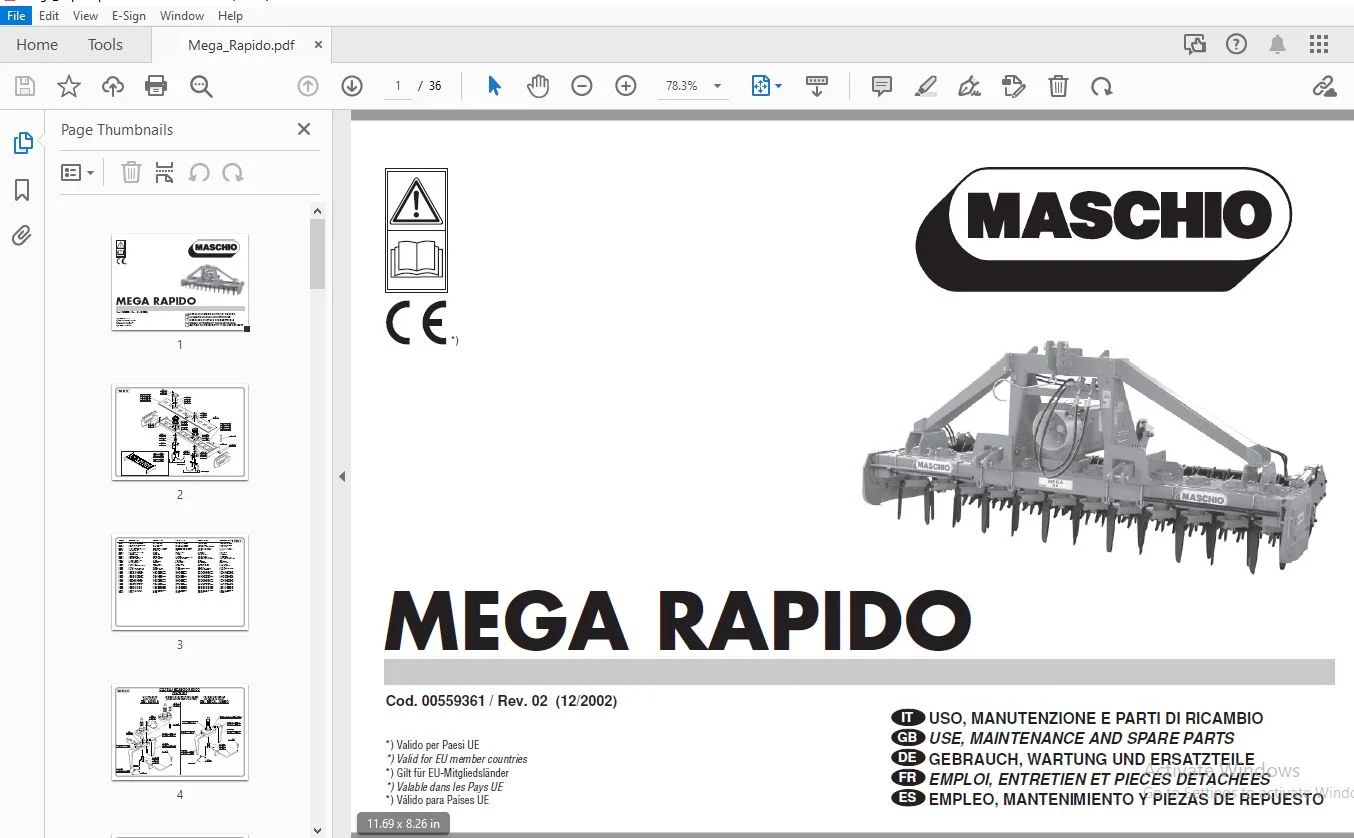Delete page with trash icon in toolbar
Image resolution: width=1354 pixels, height=838 pixels.
point(1058,87)
